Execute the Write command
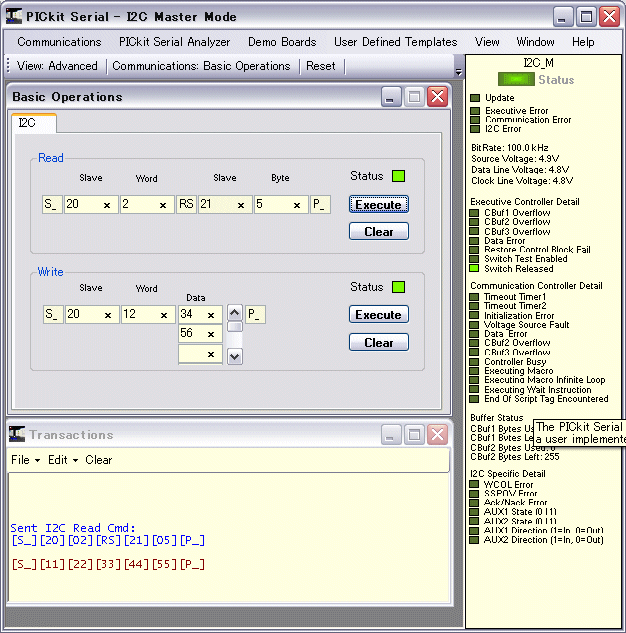This screenshot has width=626, height=633. click(x=379, y=314)
